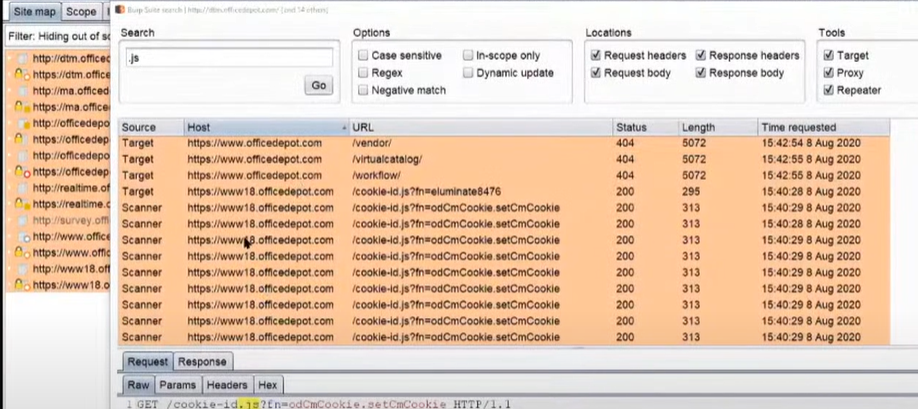Select the /vendor/ result row

(504, 143)
